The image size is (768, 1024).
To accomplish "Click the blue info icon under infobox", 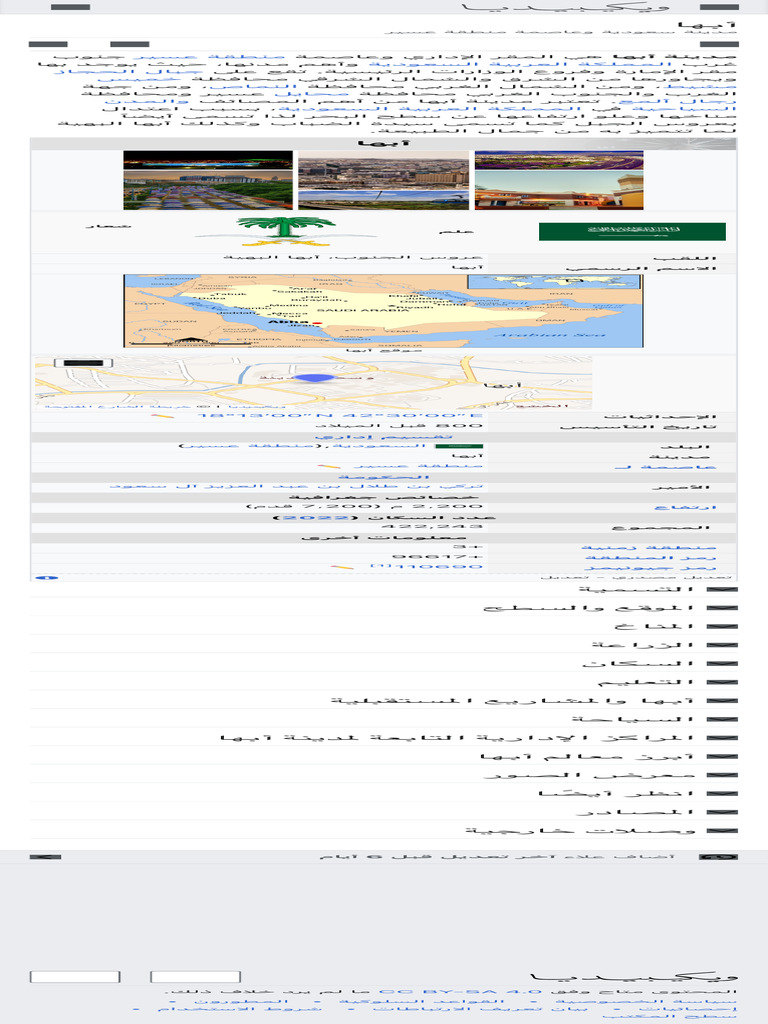I will [x=46, y=578].
